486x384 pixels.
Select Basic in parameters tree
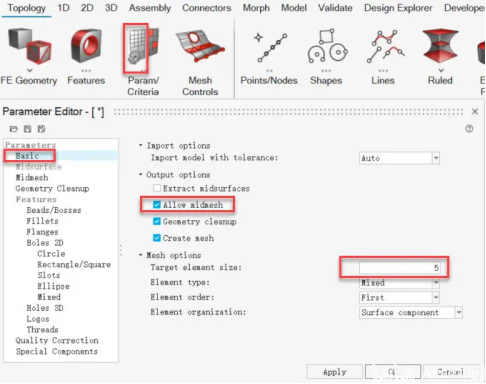coord(27,156)
